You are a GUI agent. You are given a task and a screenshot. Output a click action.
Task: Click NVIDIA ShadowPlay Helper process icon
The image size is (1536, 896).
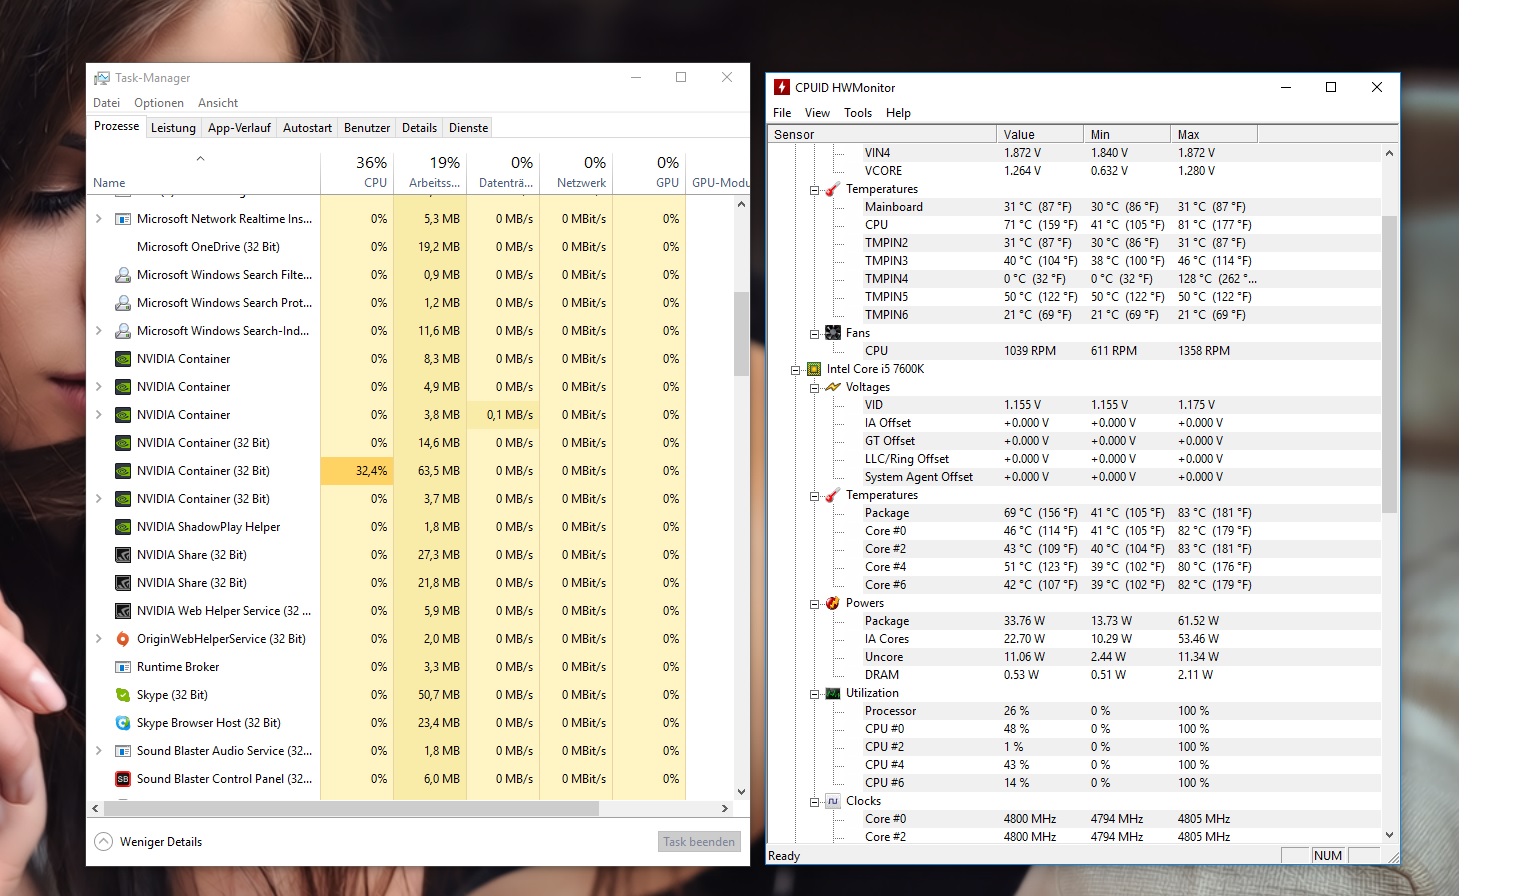[x=123, y=527]
